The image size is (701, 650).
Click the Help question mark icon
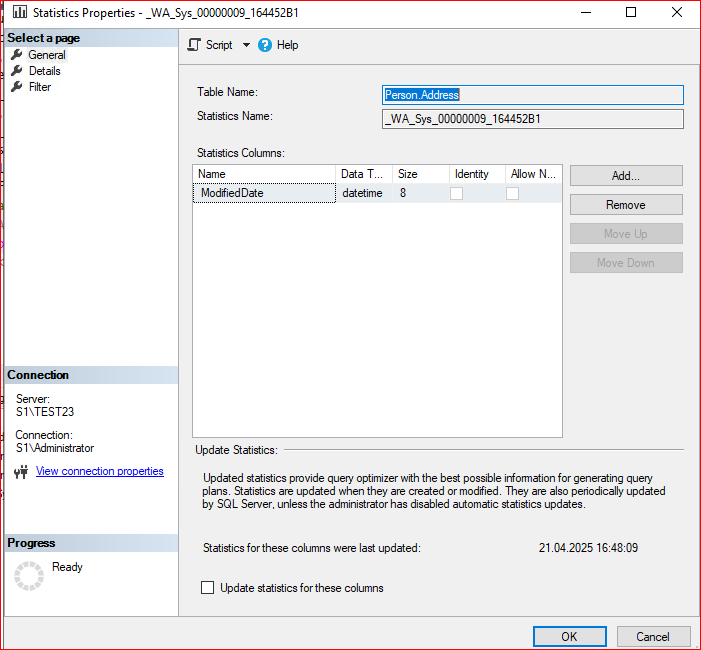point(265,45)
